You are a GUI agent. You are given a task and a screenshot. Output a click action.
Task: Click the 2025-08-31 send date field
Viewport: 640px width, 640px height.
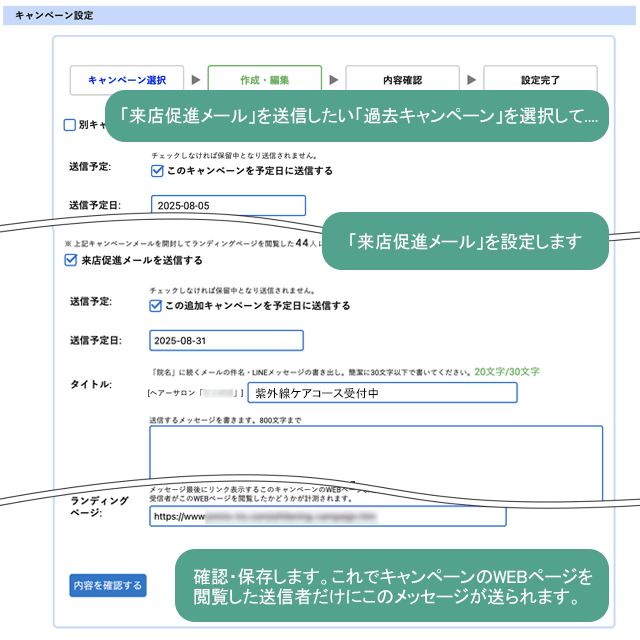(x=227, y=340)
